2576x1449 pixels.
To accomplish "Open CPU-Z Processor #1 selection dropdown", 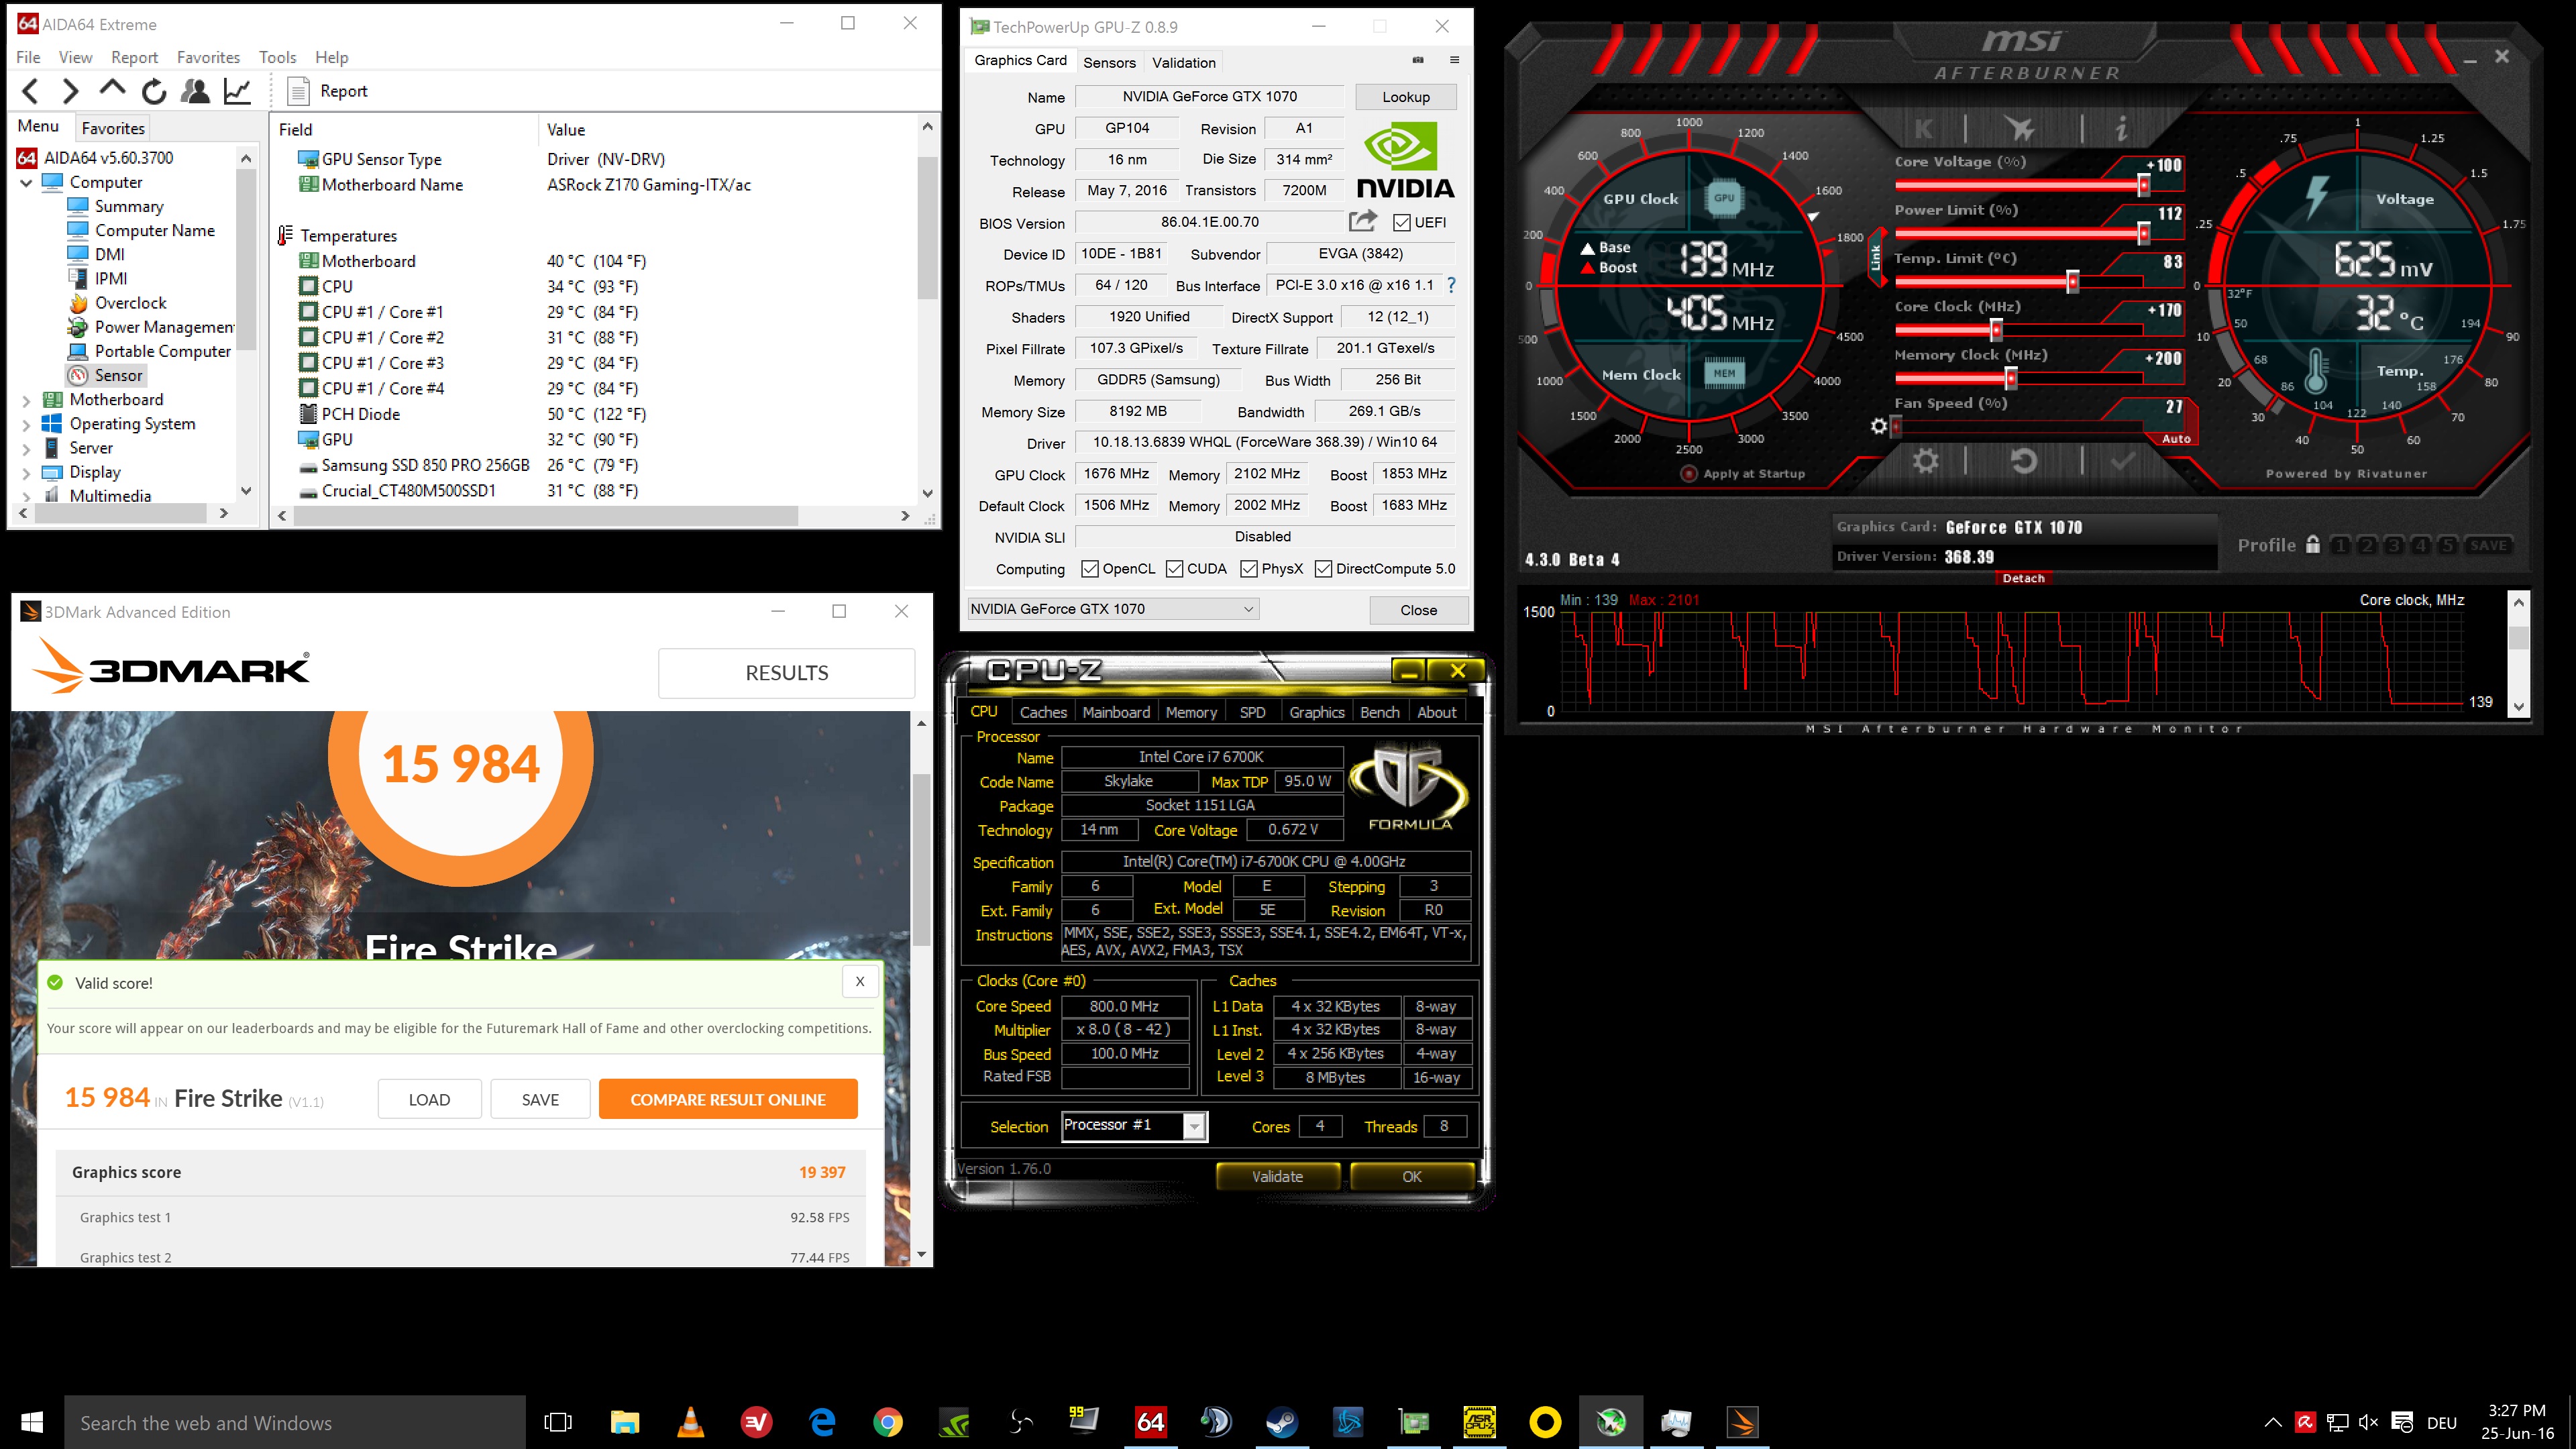I will pos(1134,1126).
